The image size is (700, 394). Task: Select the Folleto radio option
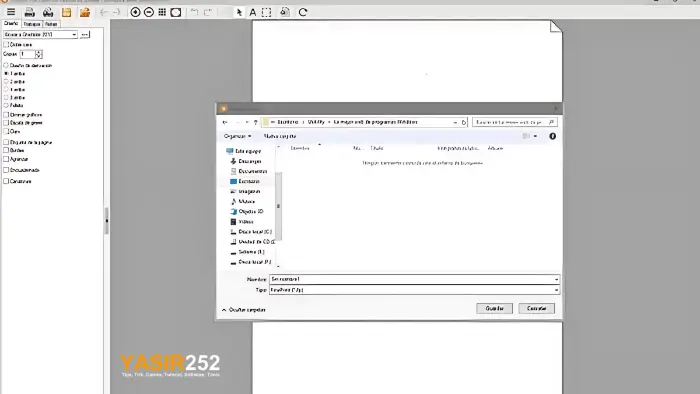(x=6, y=105)
